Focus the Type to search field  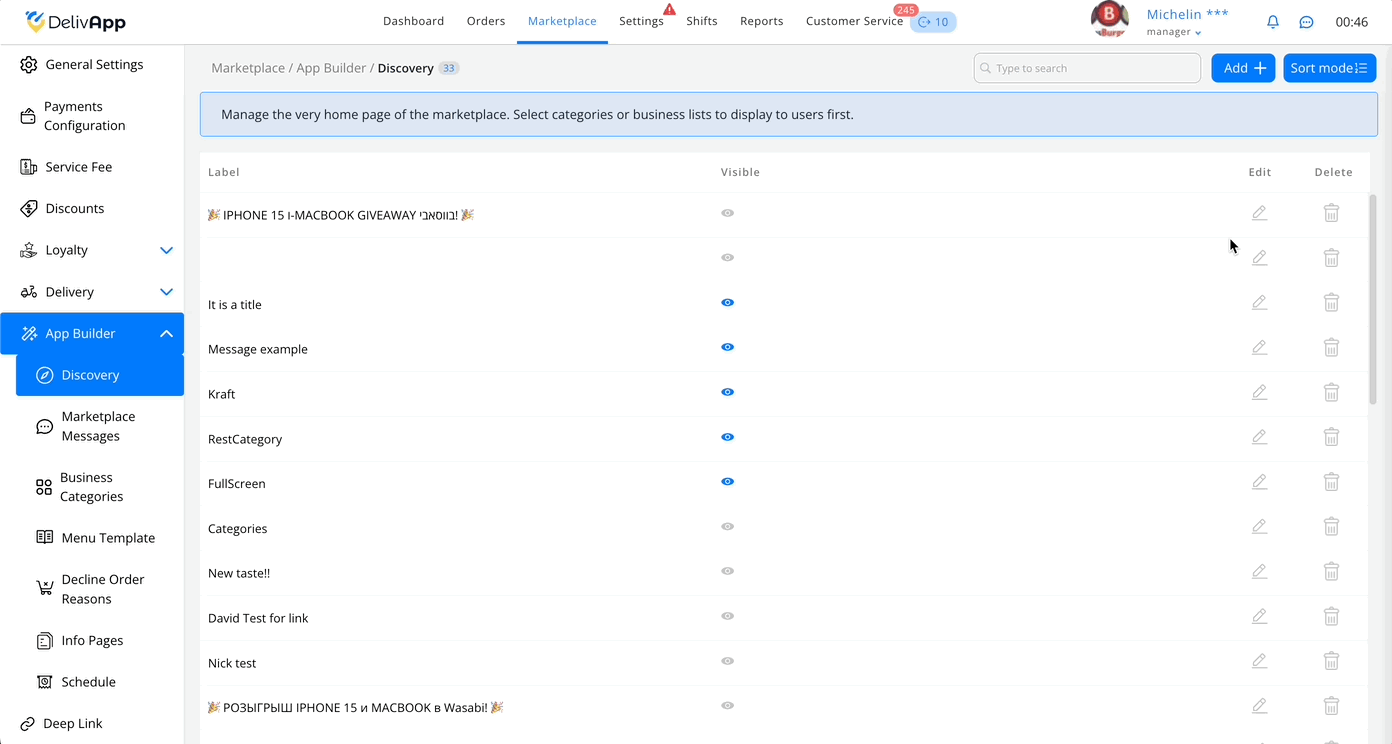1087,68
